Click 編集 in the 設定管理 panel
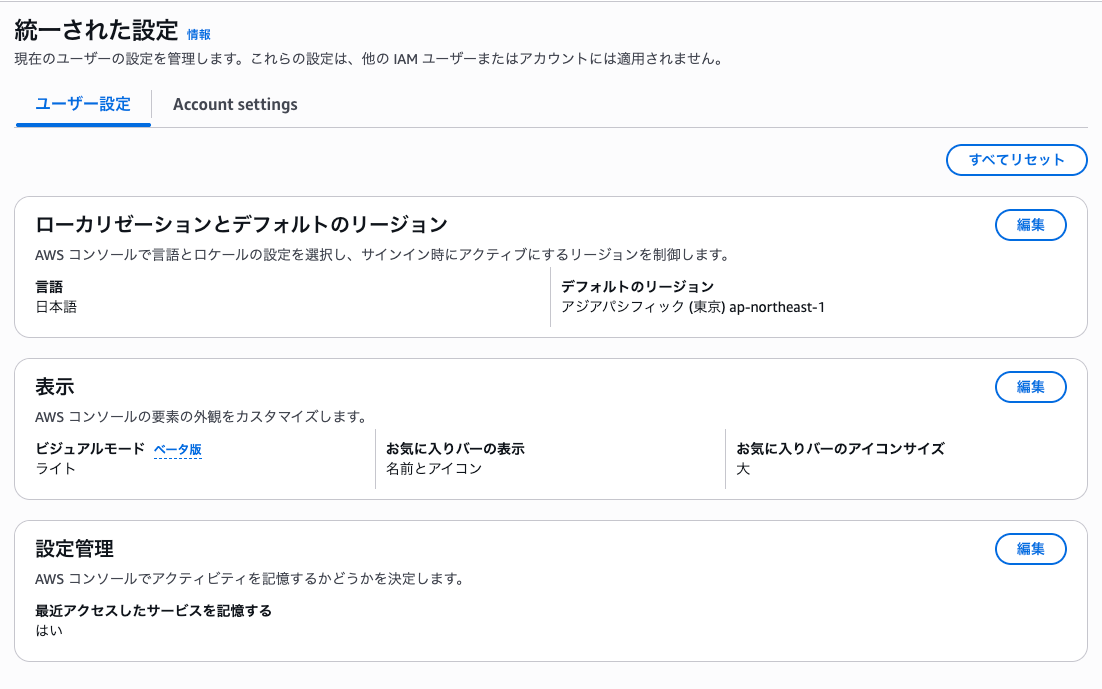 tap(1030, 548)
